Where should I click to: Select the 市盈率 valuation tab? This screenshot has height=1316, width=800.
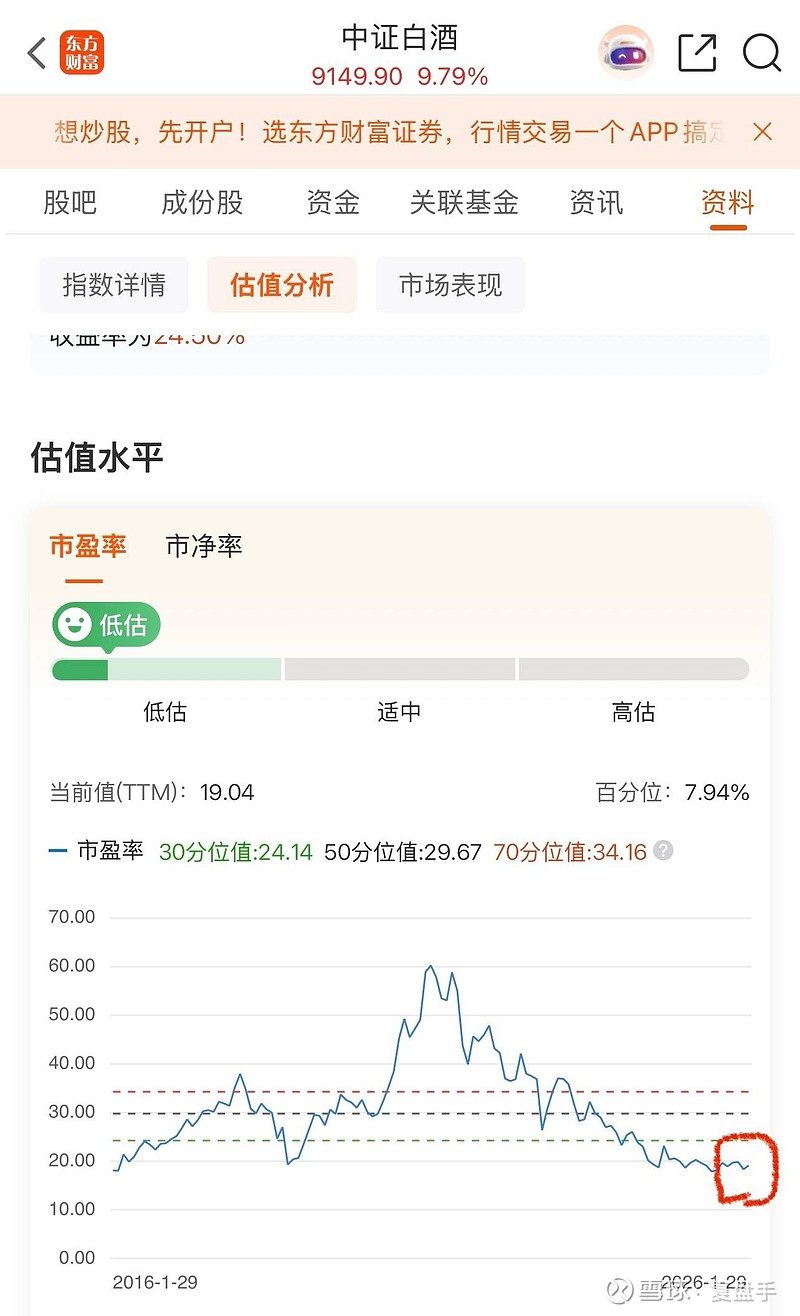click(88, 546)
